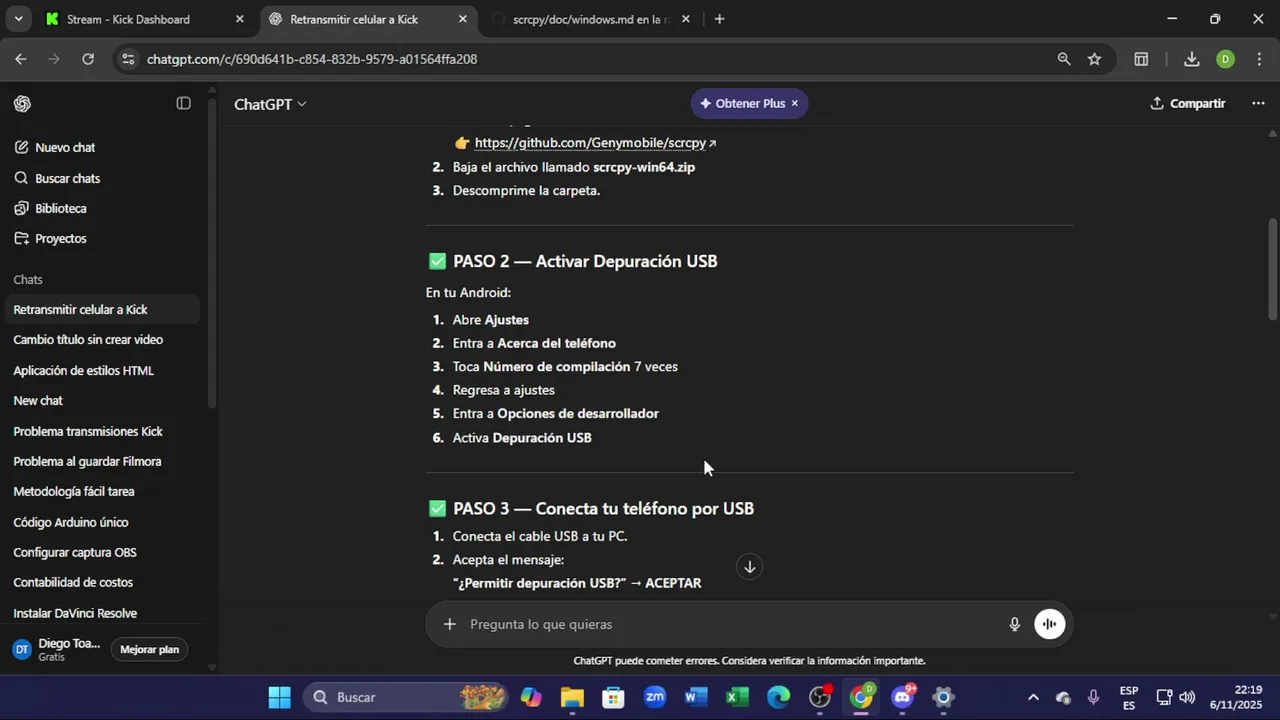Open the Chrome profile avatar D
This screenshot has height=720, width=1280.
tap(1225, 59)
